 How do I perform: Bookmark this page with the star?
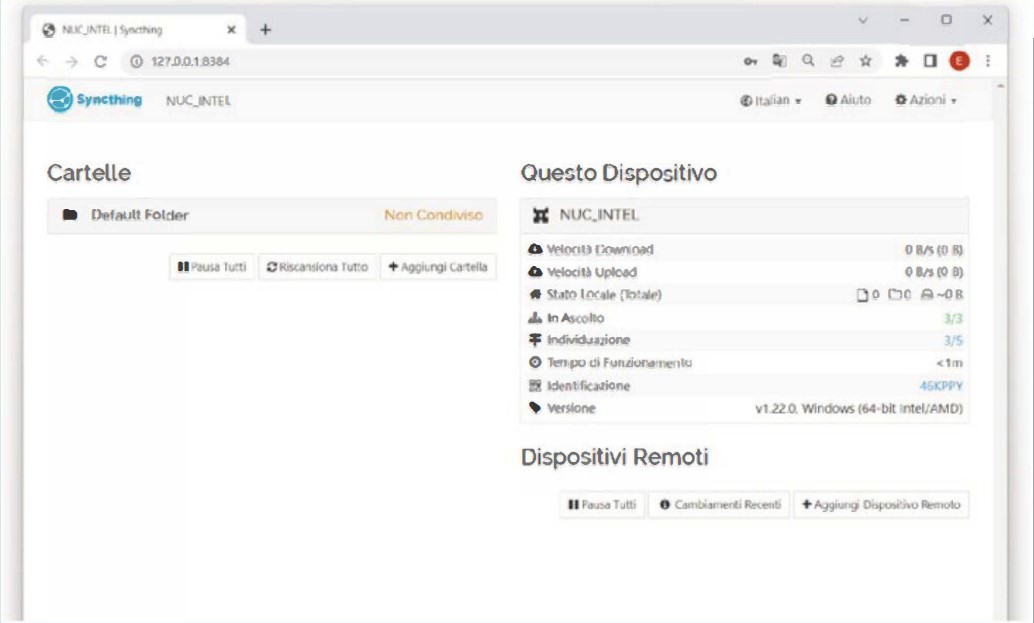[x=866, y=61]
